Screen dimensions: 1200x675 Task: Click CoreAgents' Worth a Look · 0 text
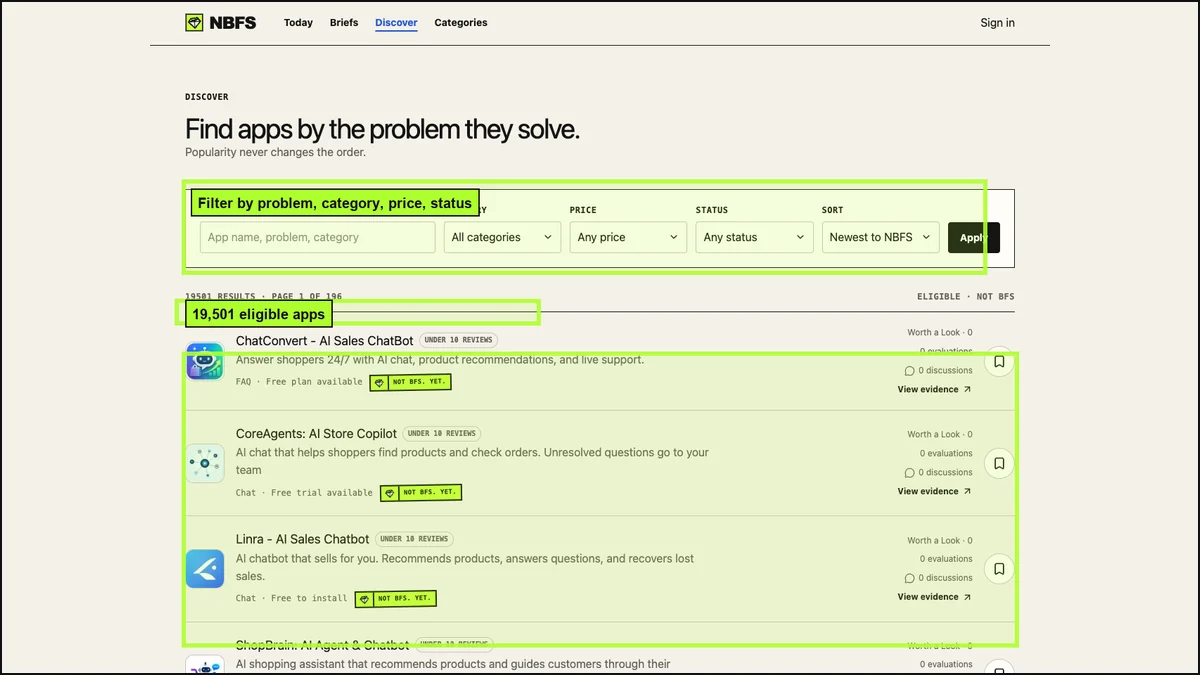click(x=940, y=435)
